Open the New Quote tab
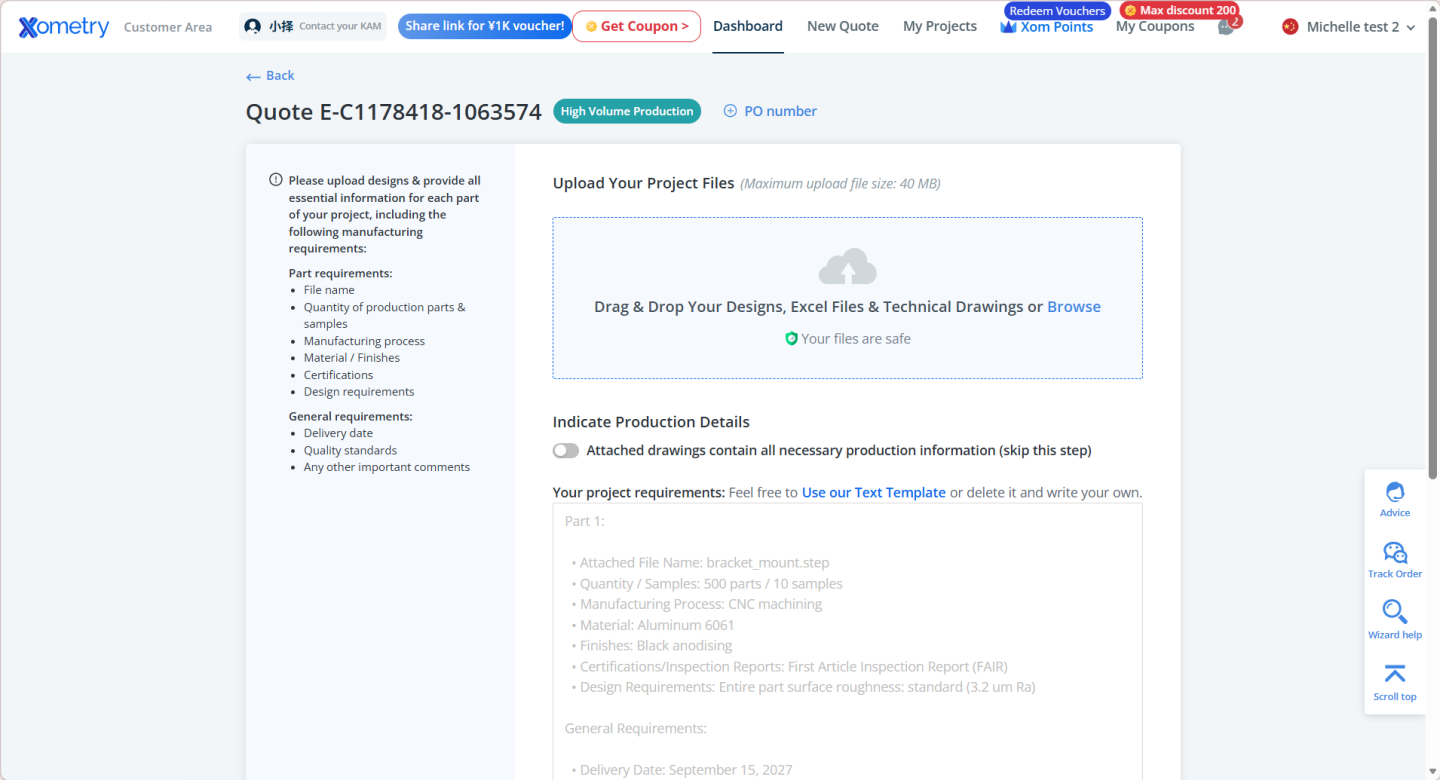Screen dimensions: 1440x780 click(x=842, y=27)
